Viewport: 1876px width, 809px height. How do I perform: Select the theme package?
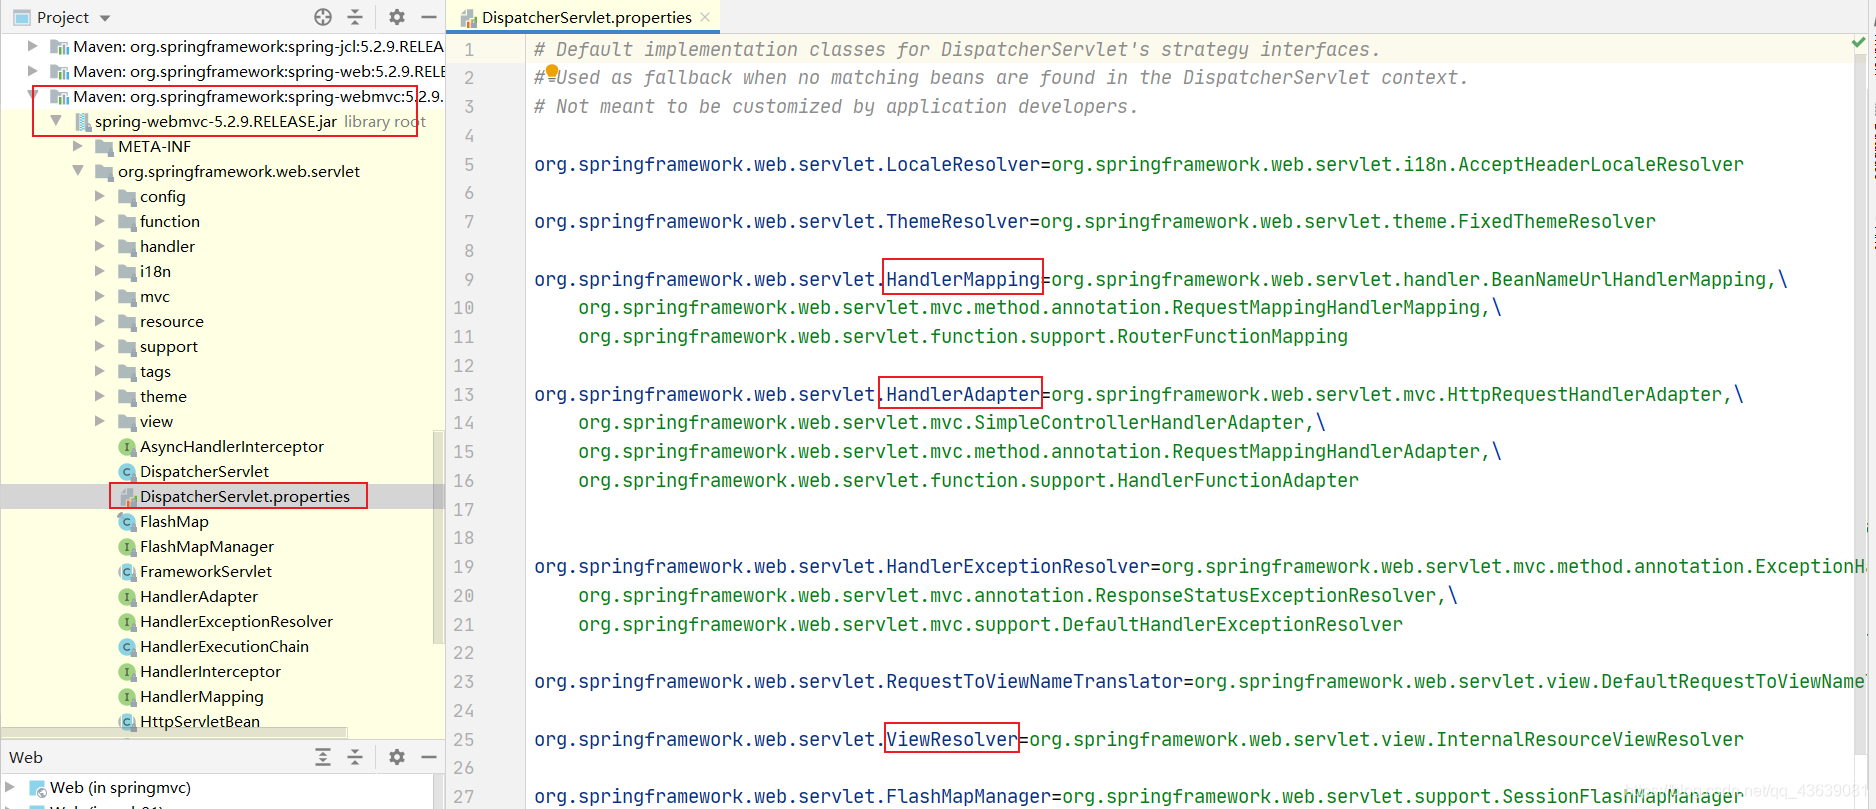(163, 396)
